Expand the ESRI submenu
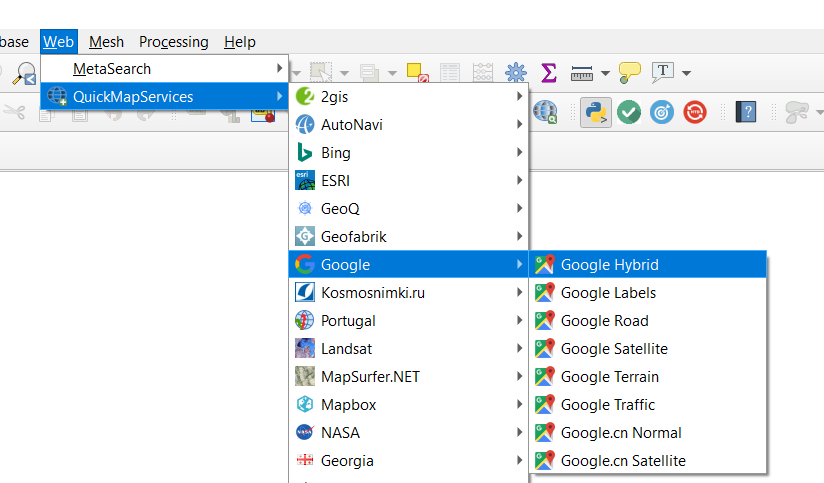824x483 pixels. [409, 180]
